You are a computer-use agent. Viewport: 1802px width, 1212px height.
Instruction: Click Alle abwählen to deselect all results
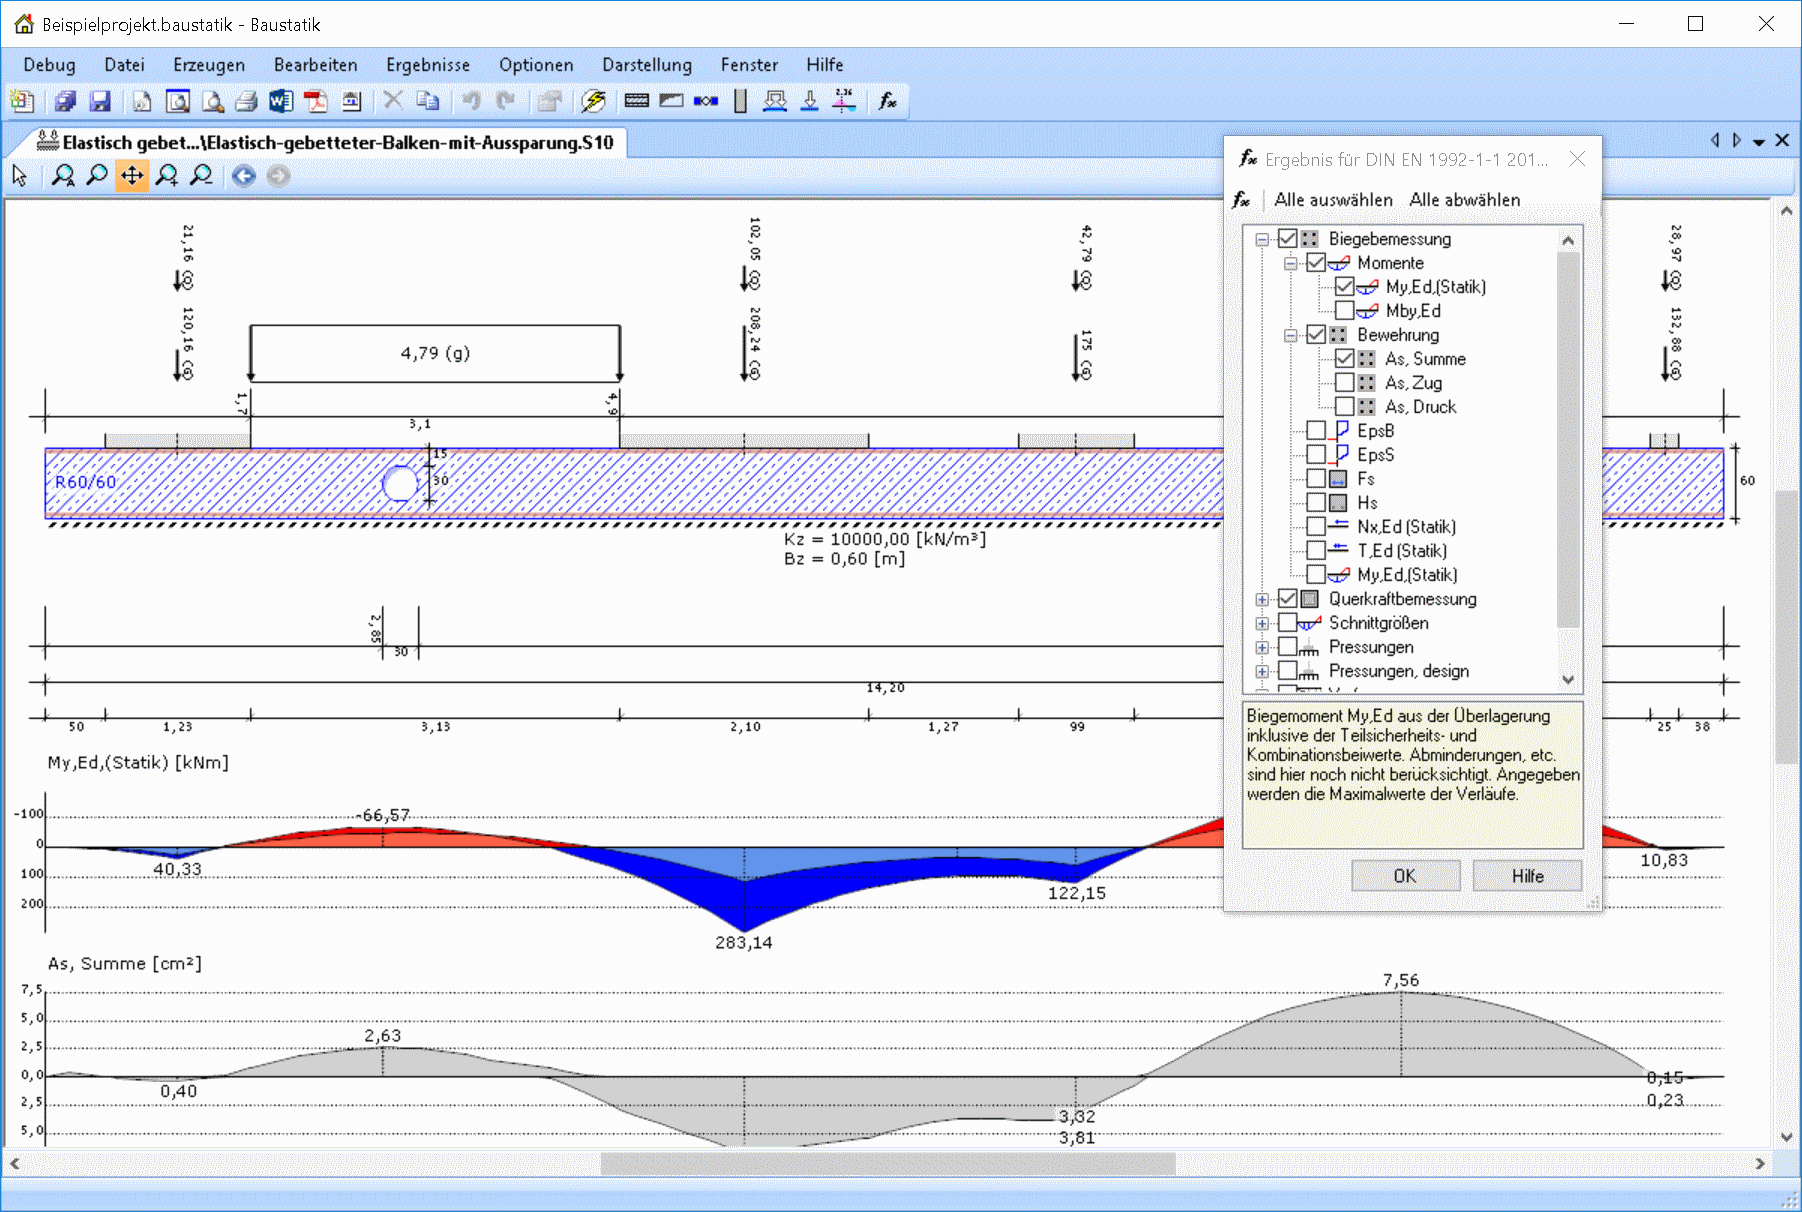pos(1465,199)
